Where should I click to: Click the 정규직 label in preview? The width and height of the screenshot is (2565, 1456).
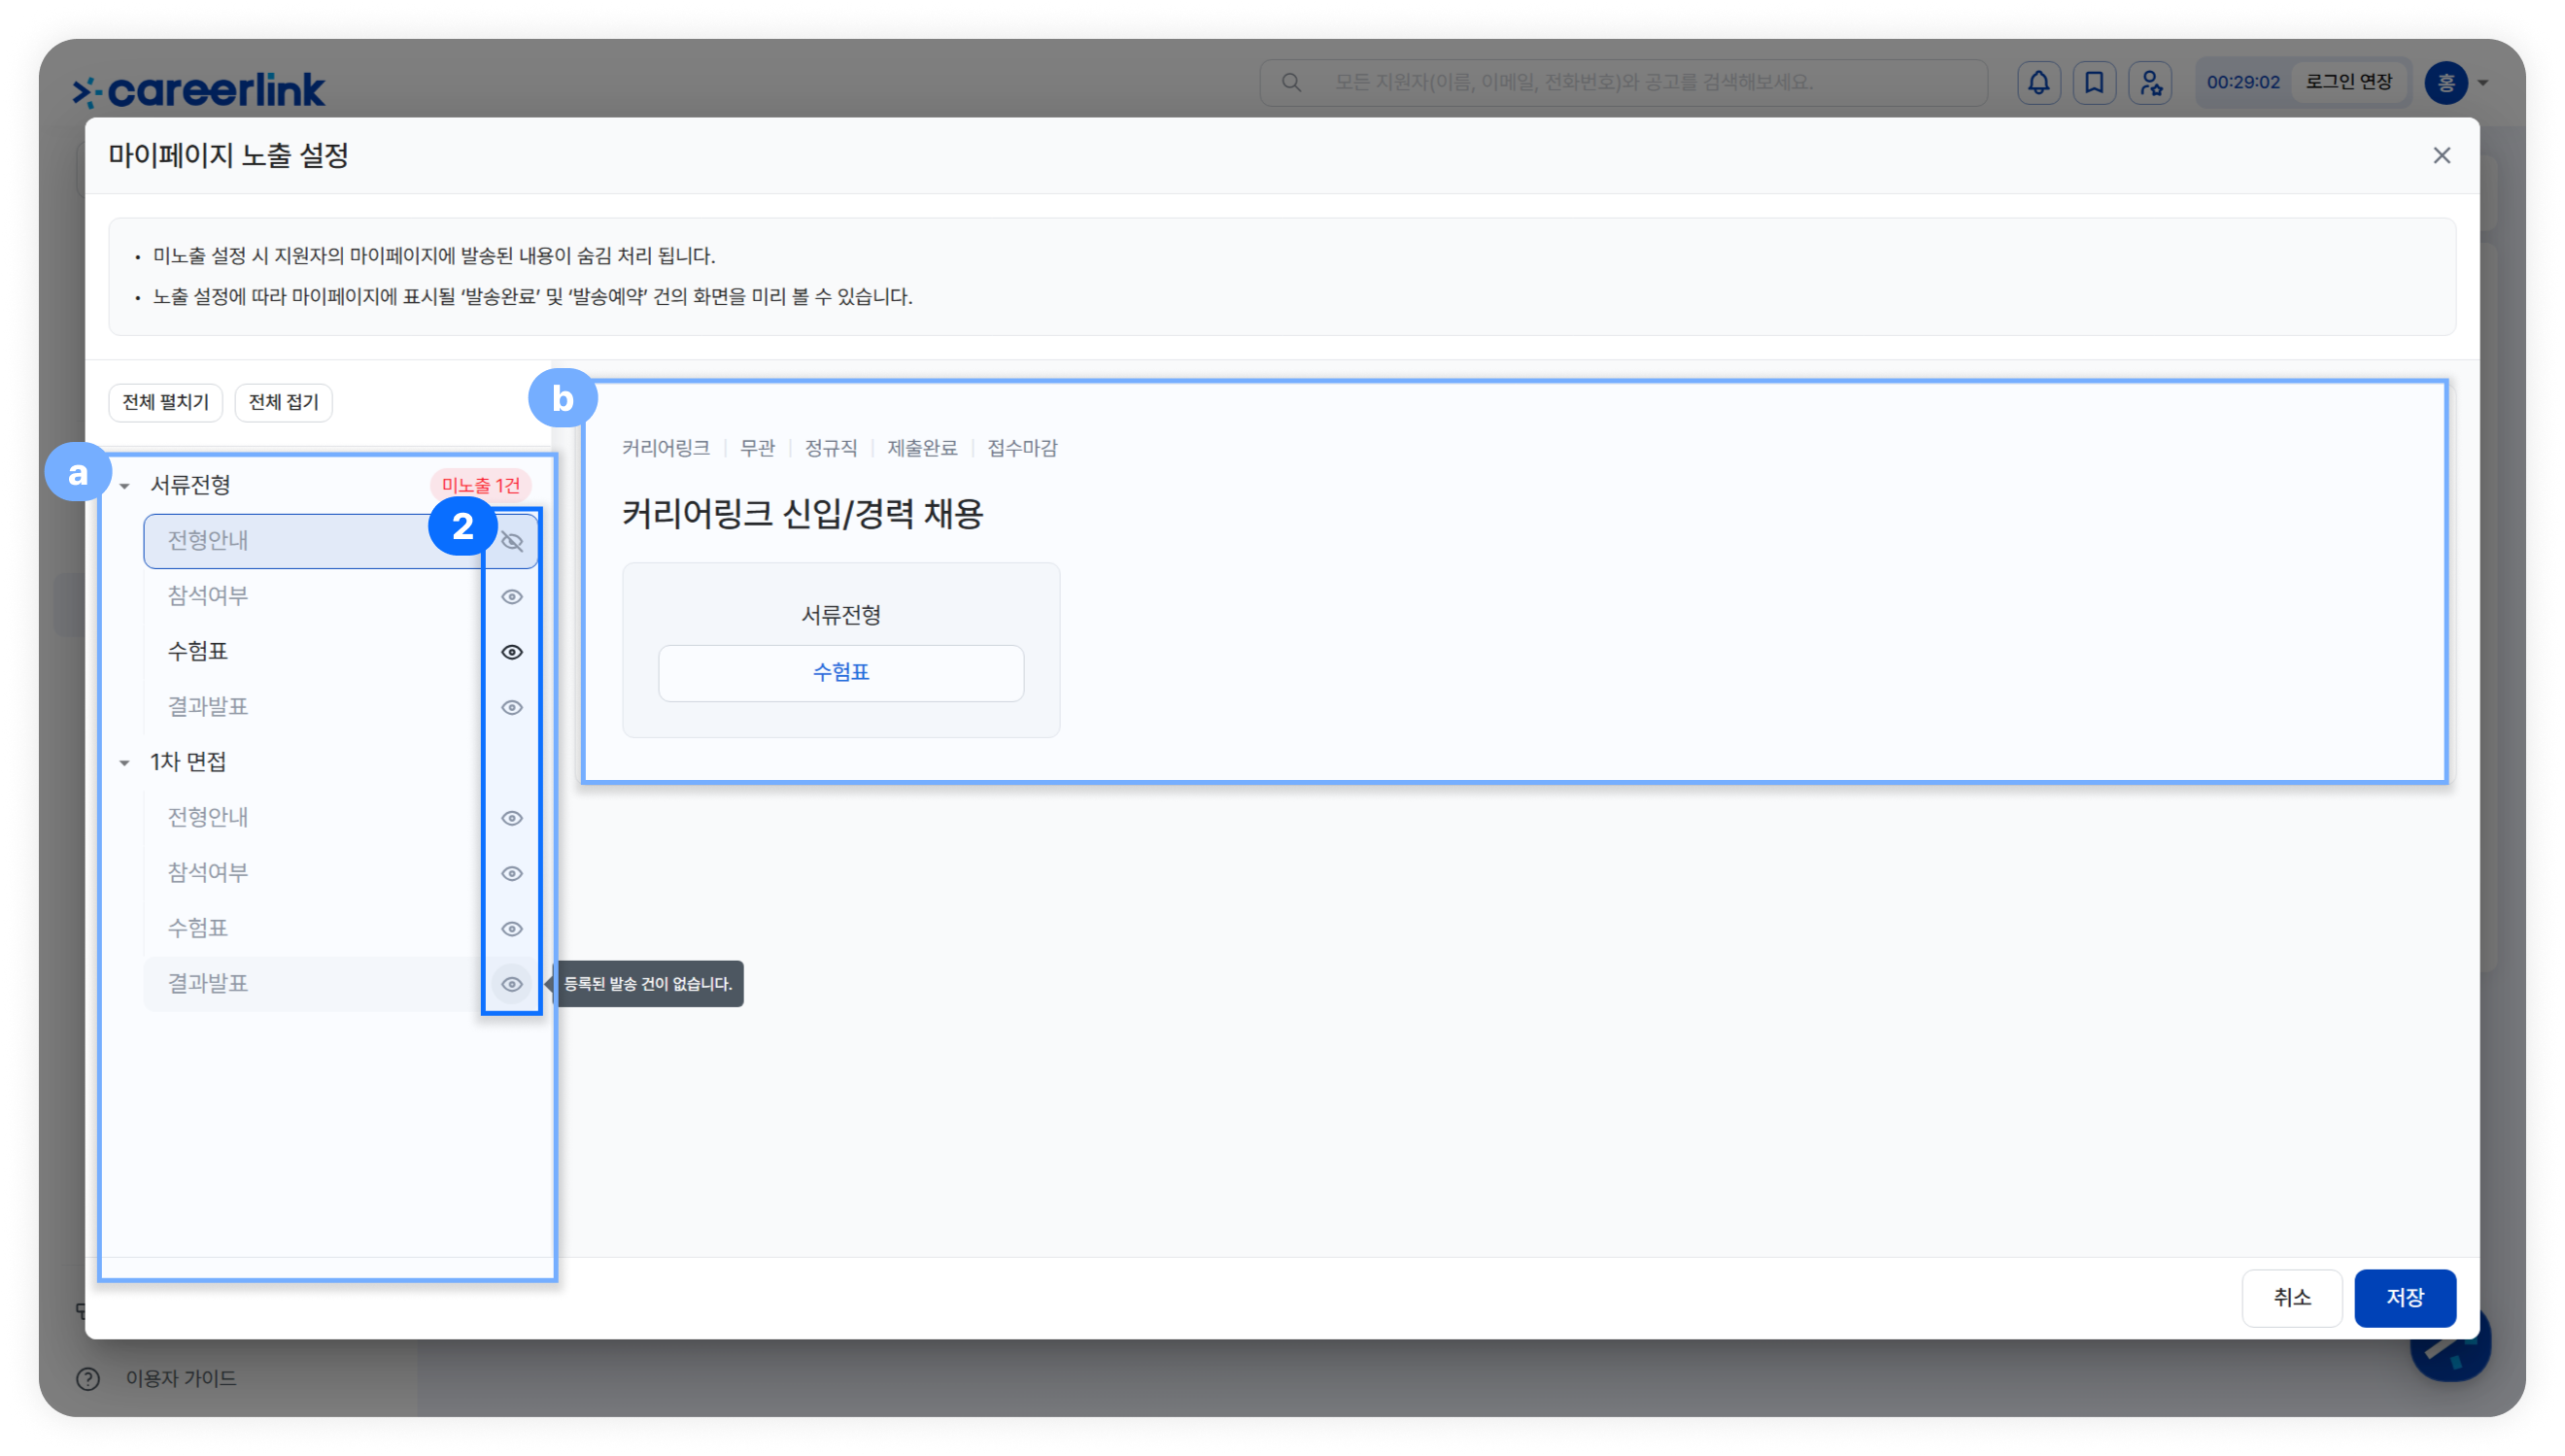831,448
